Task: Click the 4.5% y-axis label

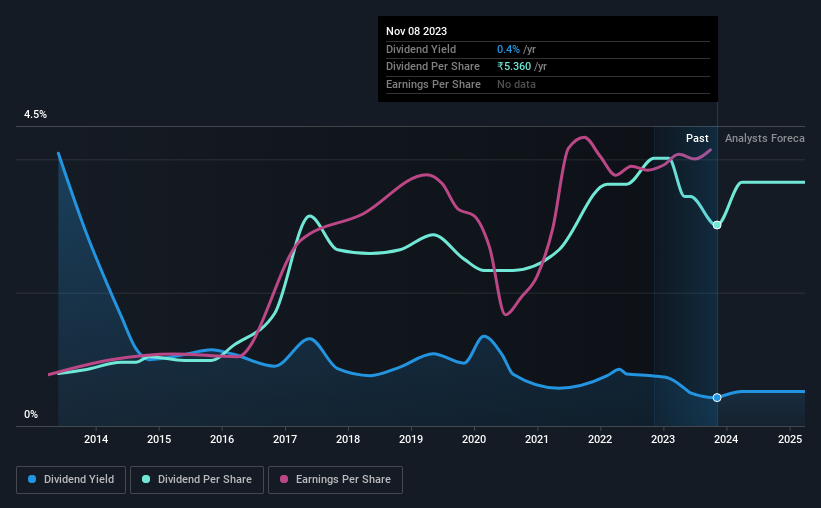Action: click(x=35, y=115)
